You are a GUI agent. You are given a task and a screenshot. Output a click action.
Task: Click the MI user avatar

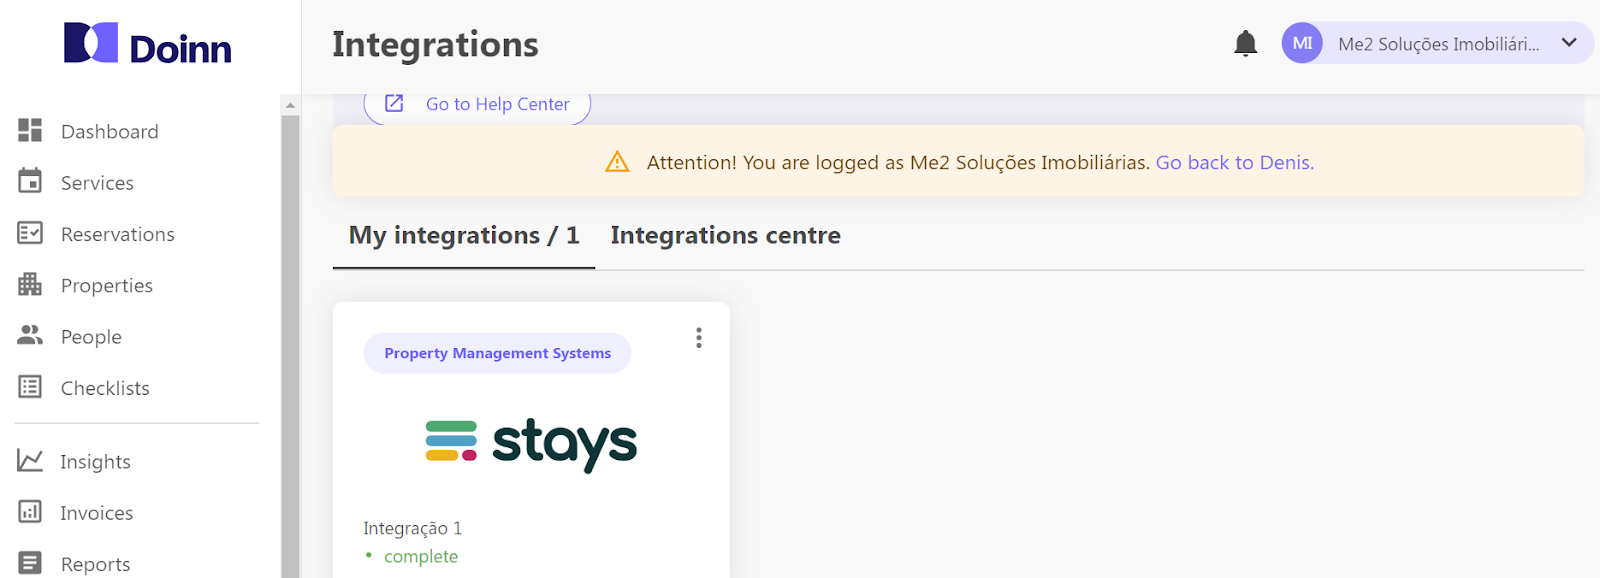[1302, 43]
